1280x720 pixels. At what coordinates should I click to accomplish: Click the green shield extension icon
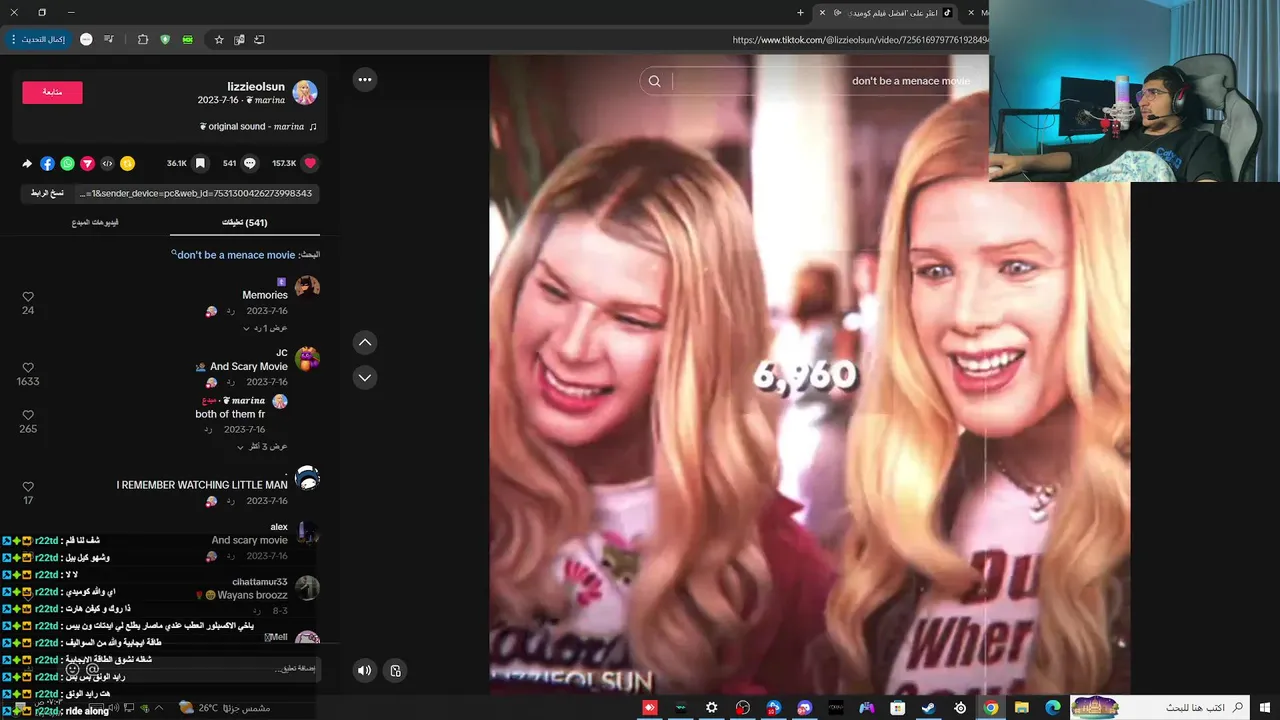(165, 40)
